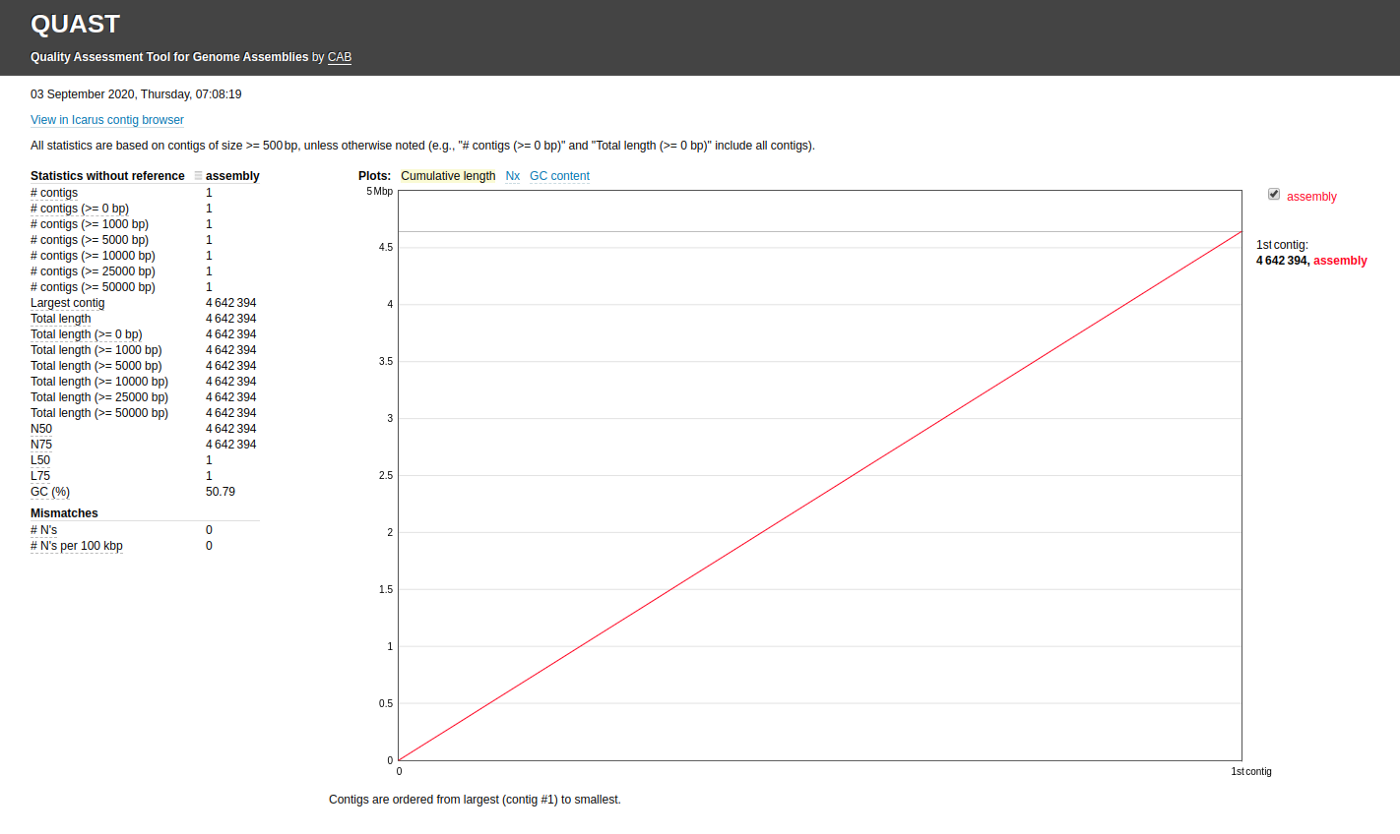
Task: Click the # contigs (>= 1000 bp) label
Action: click(89, 224)
